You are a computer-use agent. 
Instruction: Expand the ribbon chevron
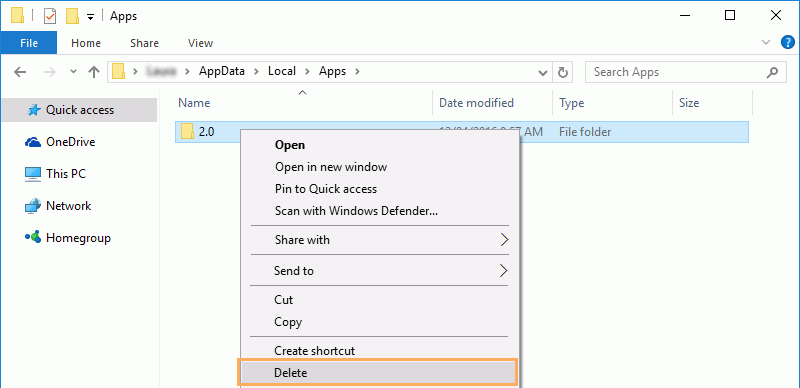766,42
